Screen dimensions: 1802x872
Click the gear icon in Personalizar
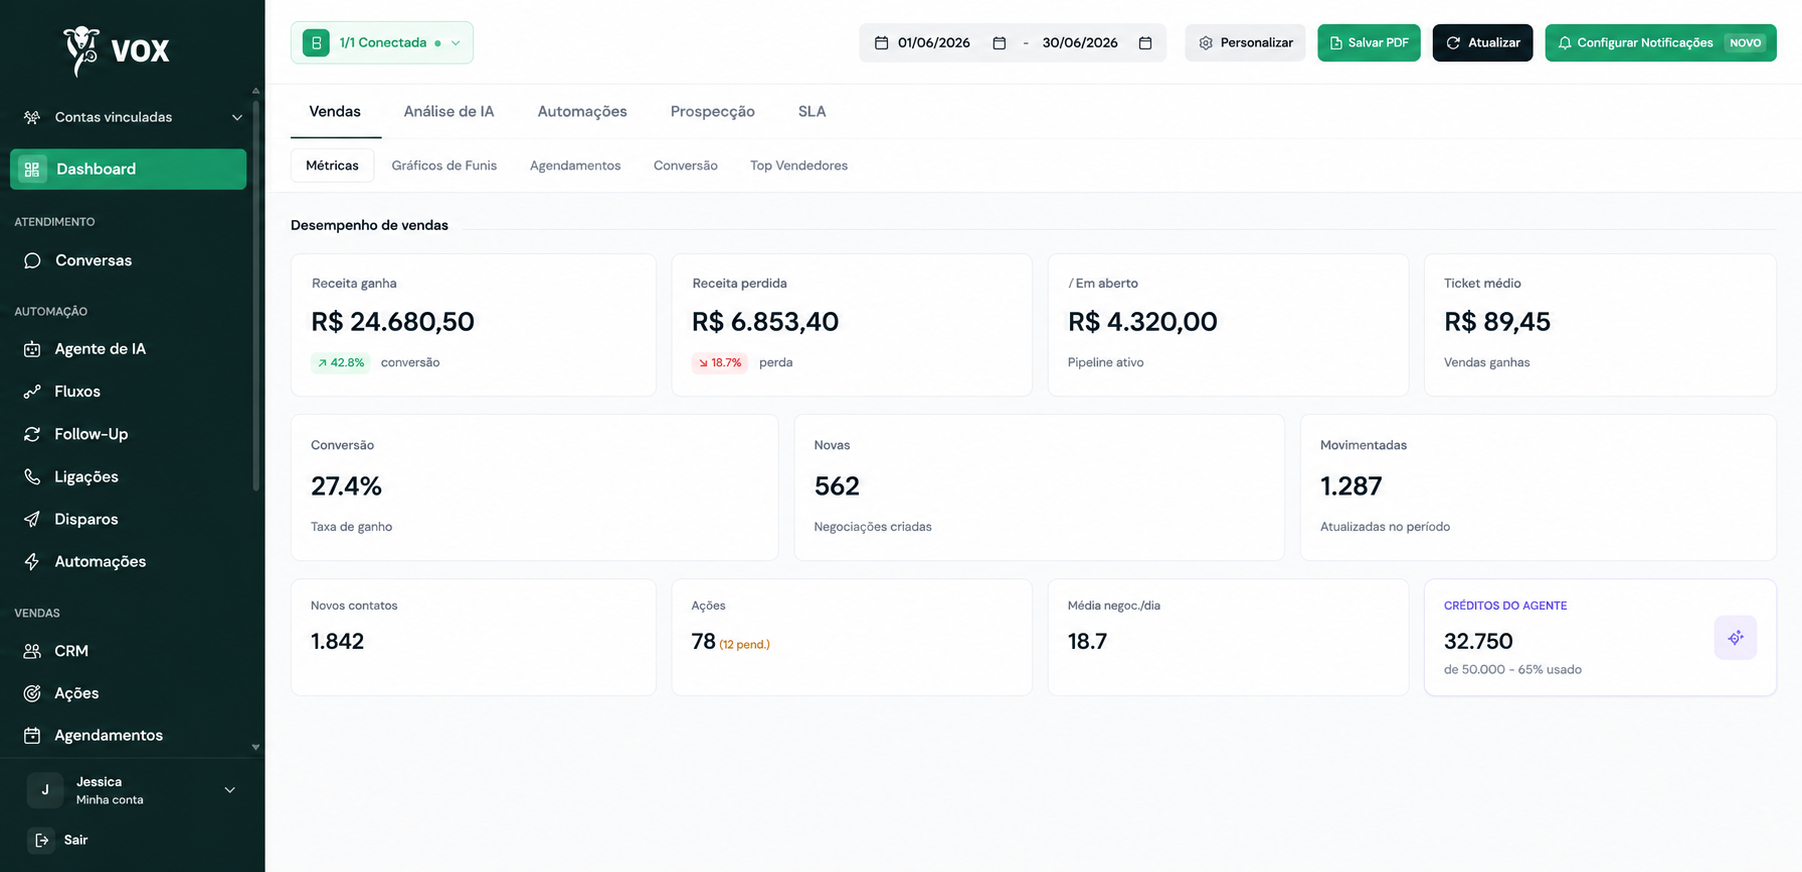click(x=1206, y=43)
